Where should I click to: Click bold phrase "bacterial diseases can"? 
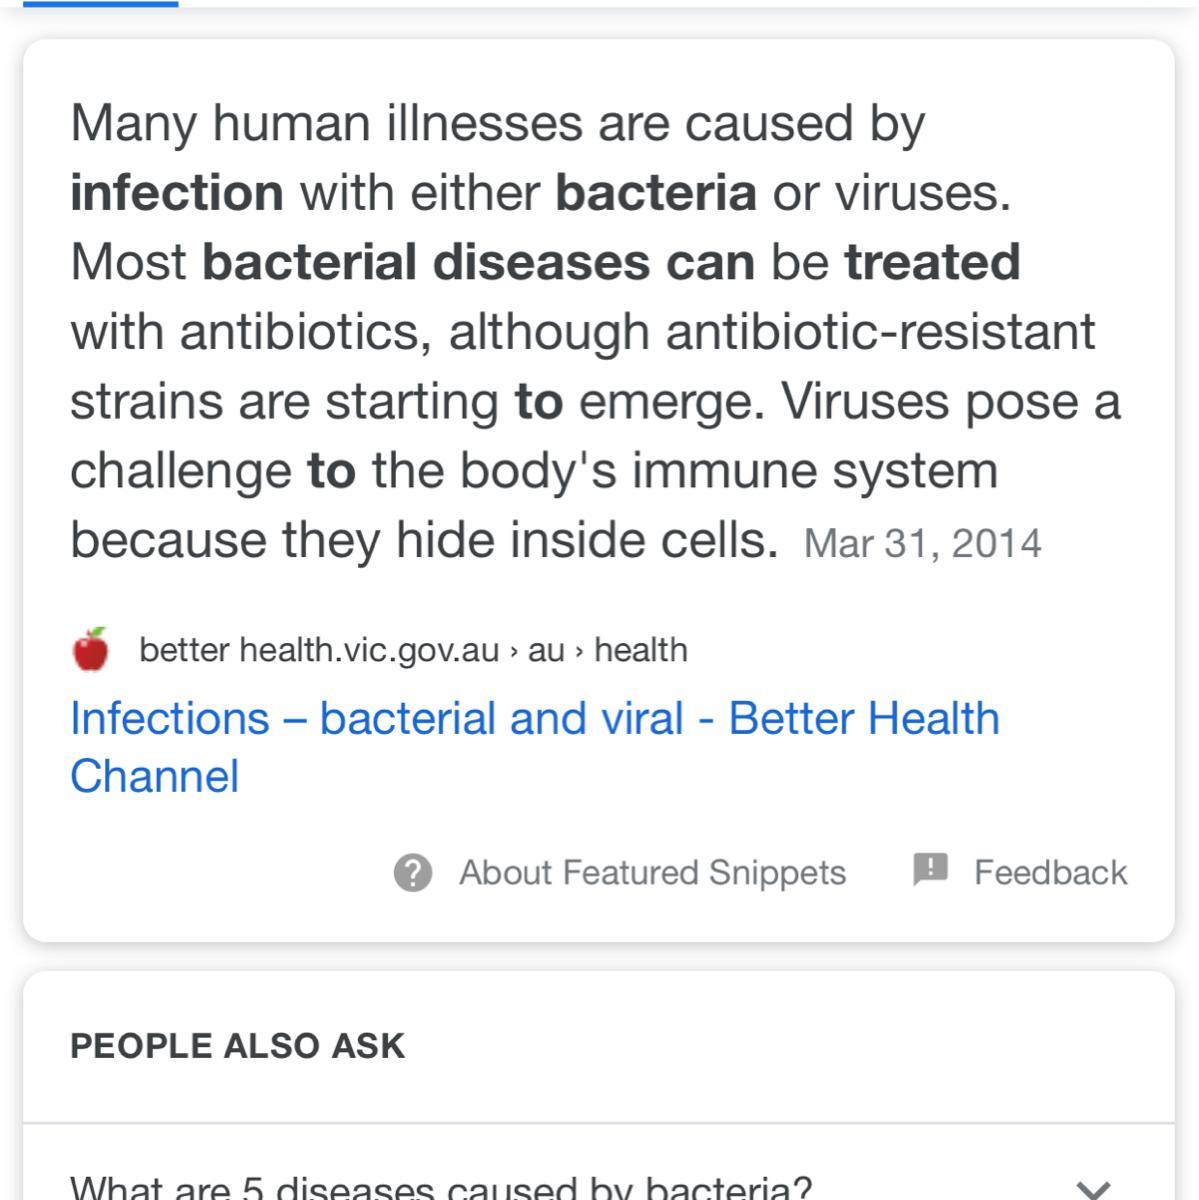click(x=478, y=262)
